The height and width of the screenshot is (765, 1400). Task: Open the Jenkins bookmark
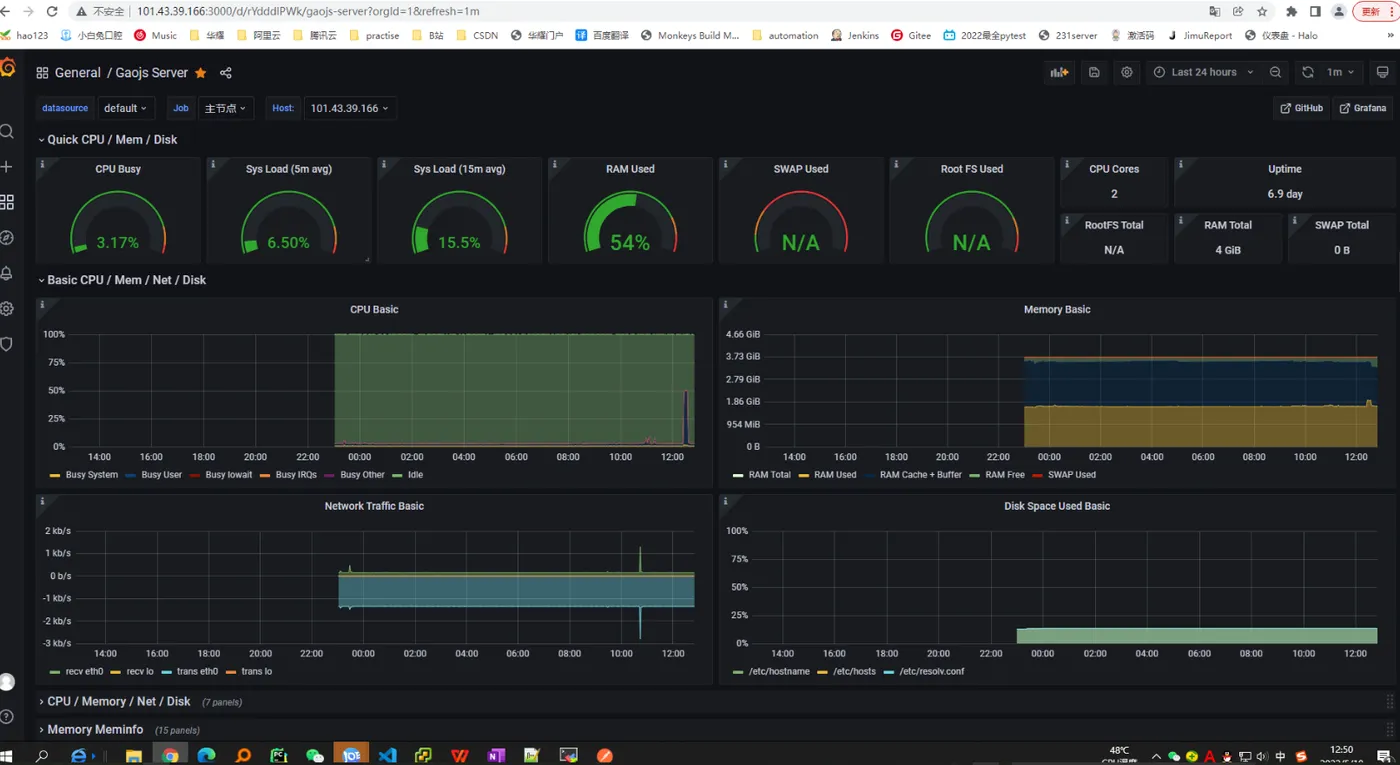coord(854,35)
